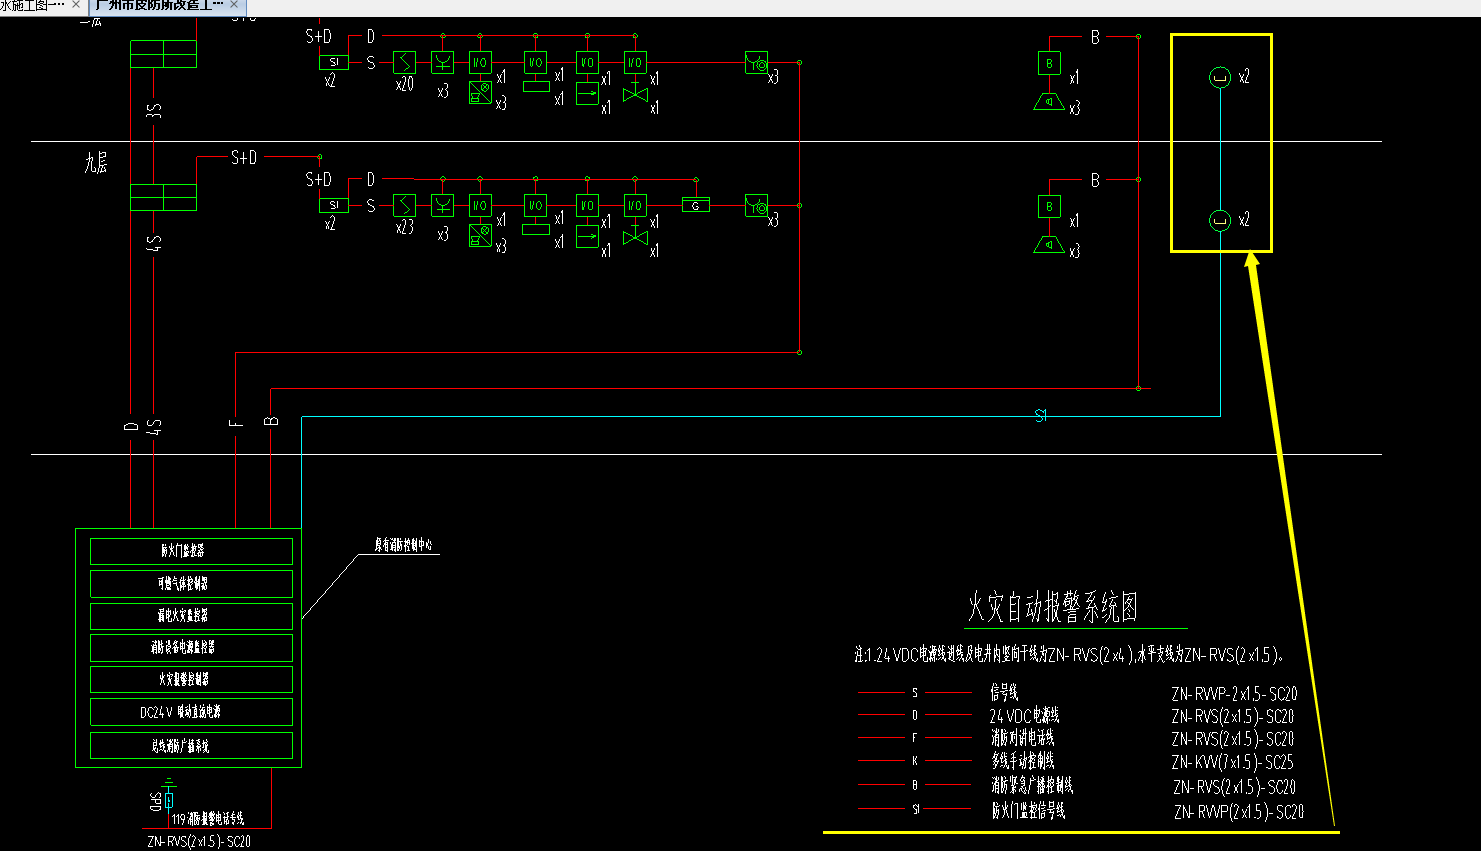Screen dimensions: 1481x851
Task: Select the 防火门监控信号线 legend entry
Action: [1028, 811]
